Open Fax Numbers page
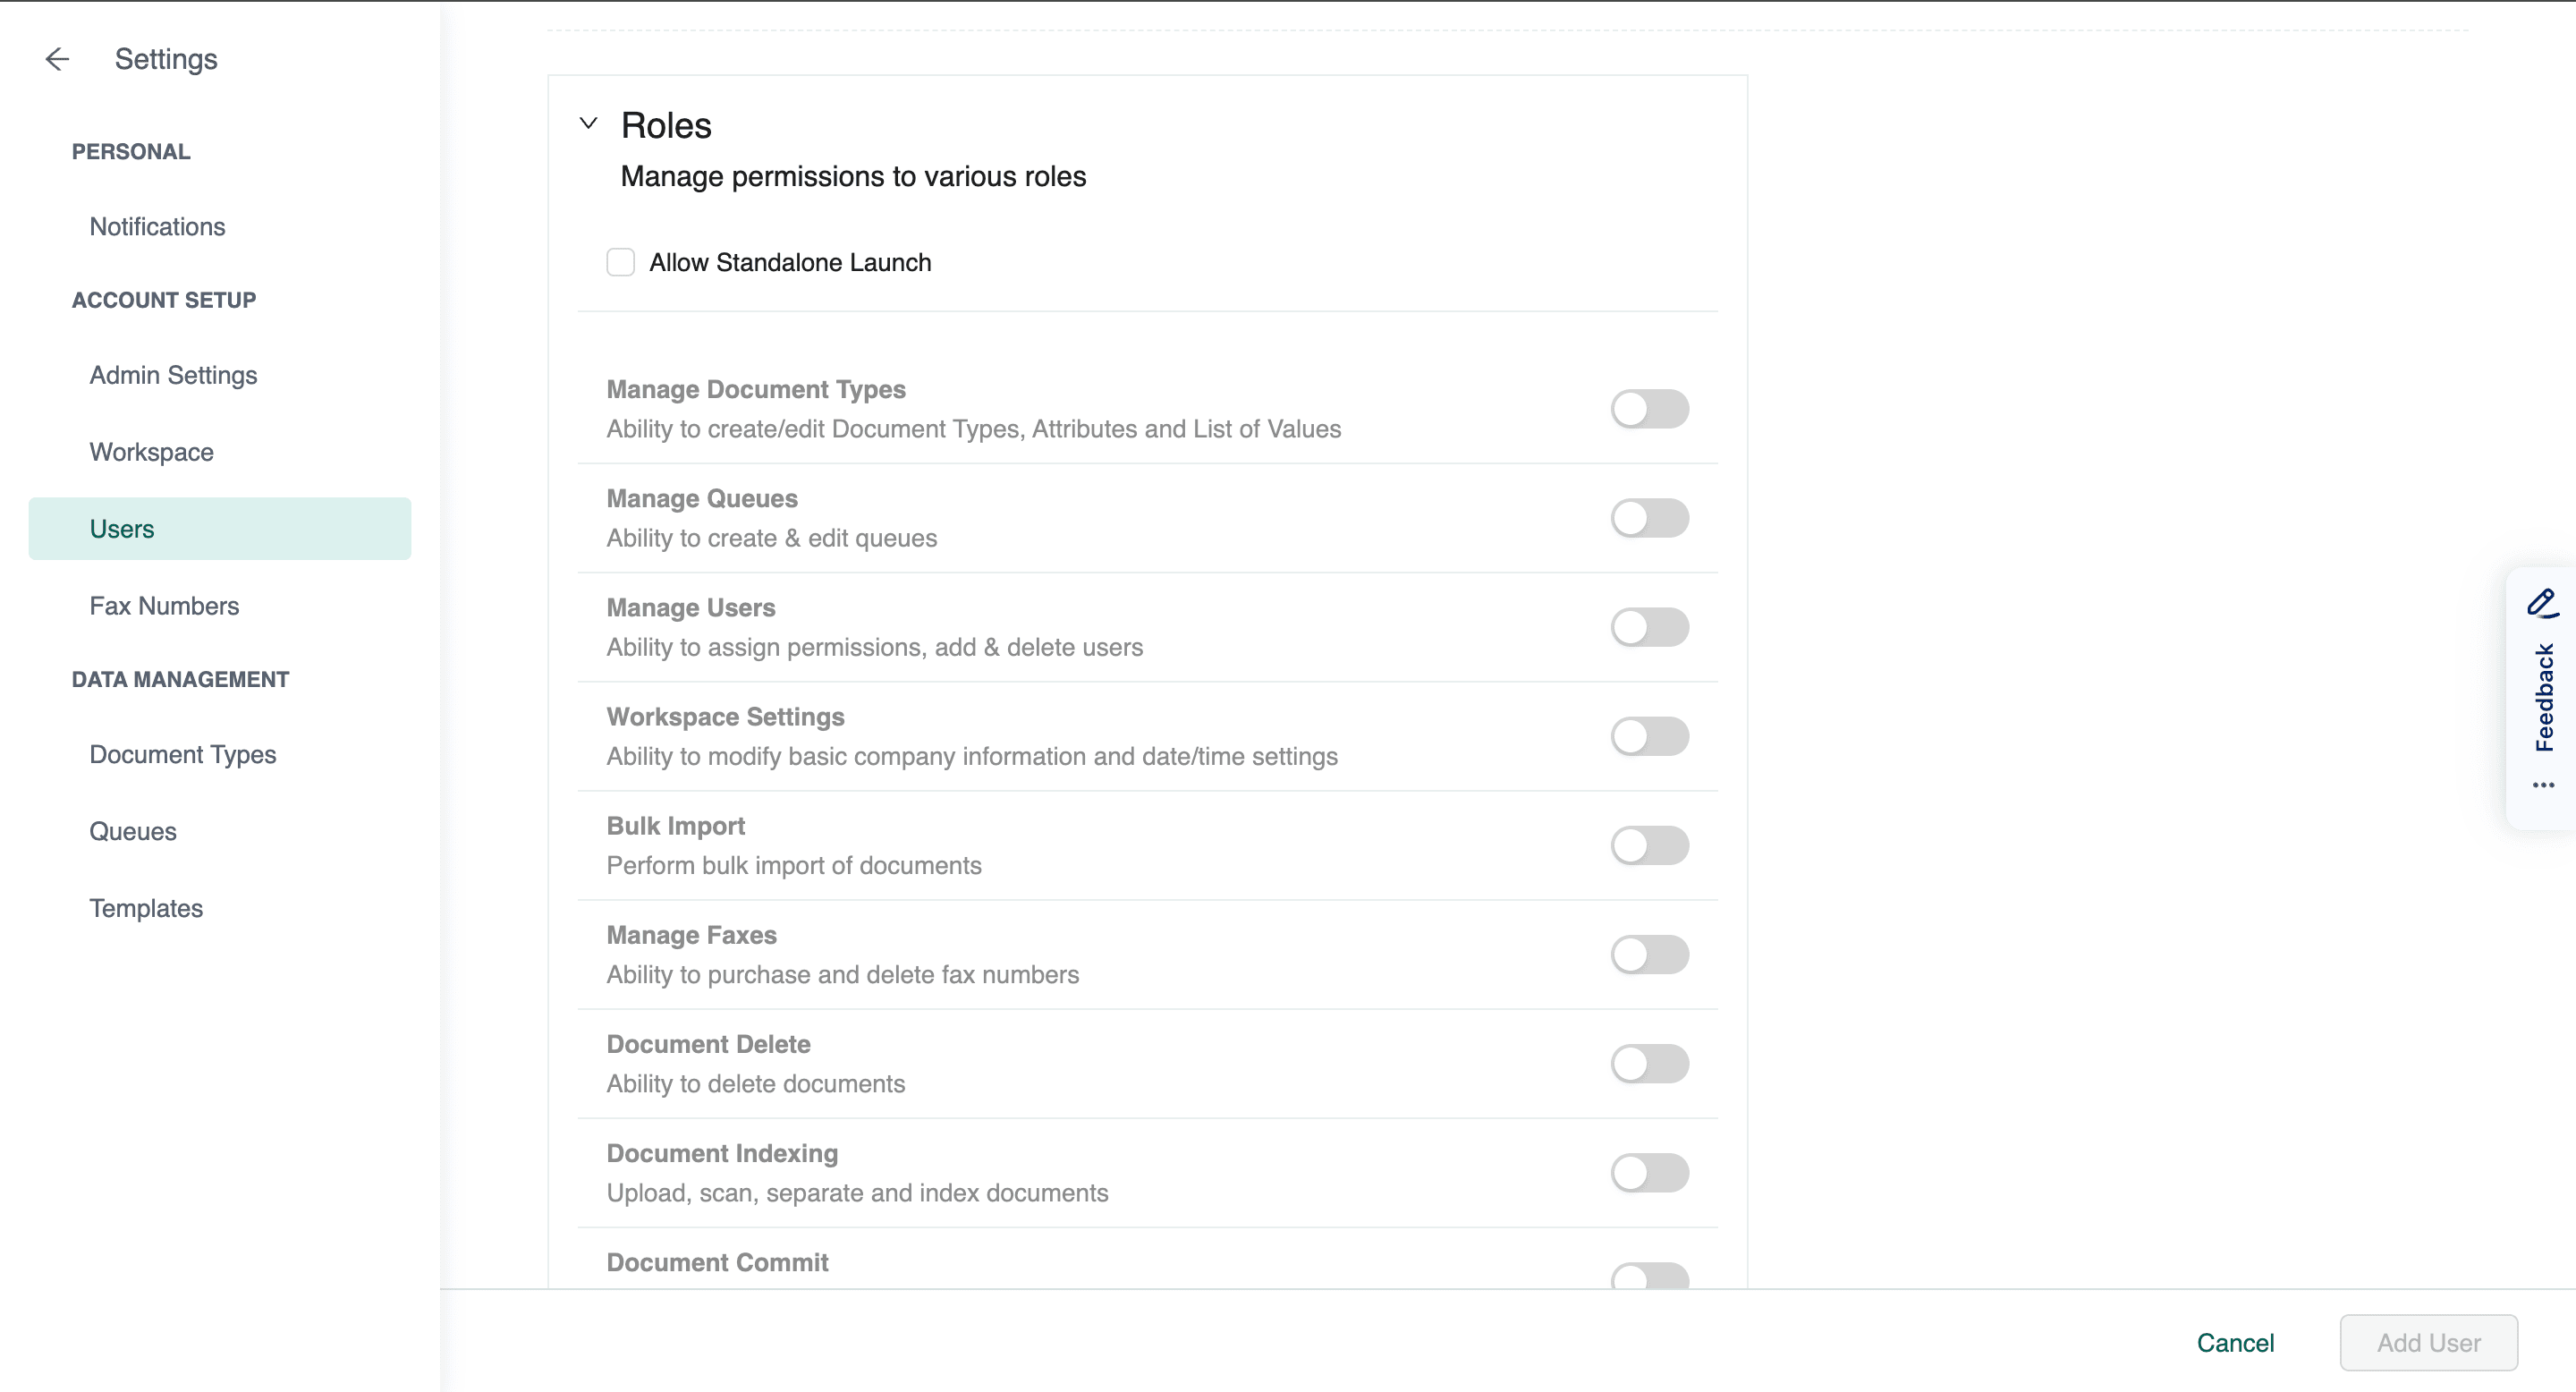The width and height of the screenshot is (2576, 1392). pyautogui.click(x=164, y=606)
